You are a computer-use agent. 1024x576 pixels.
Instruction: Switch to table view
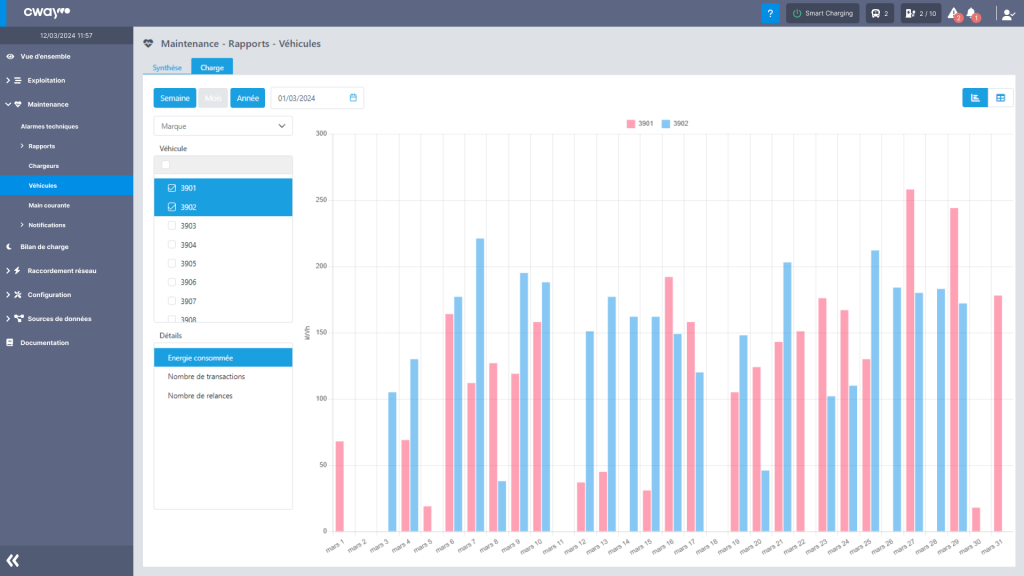[1000, 97]
